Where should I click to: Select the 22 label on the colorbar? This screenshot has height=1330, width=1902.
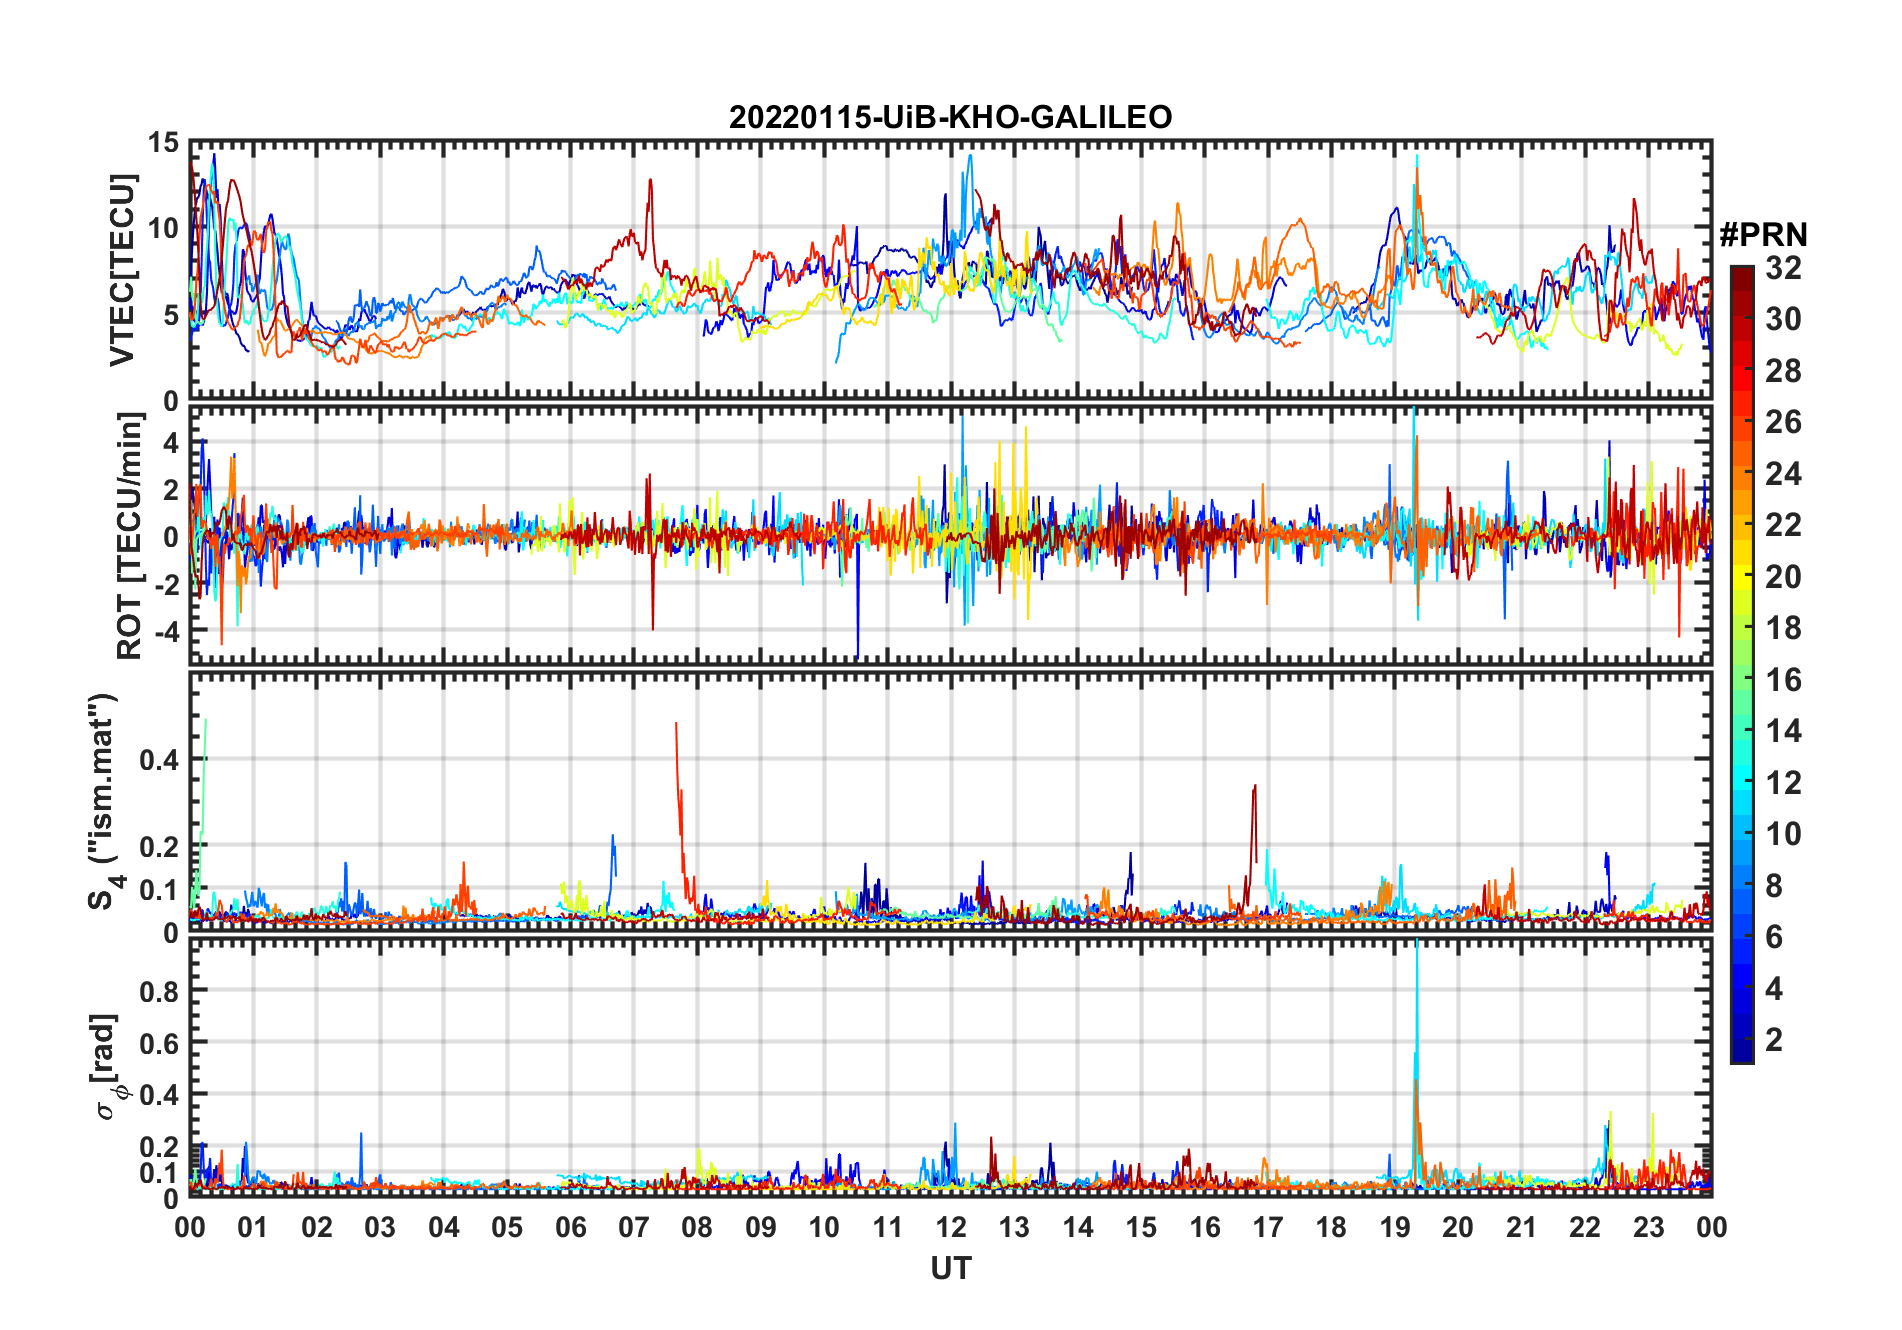coord(1783,525)
